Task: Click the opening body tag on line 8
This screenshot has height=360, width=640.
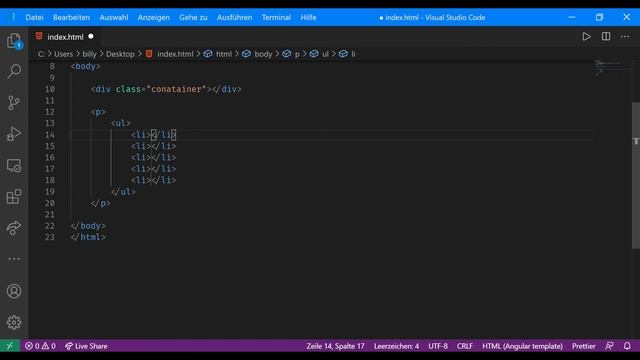Action: (x=85, y=66)
